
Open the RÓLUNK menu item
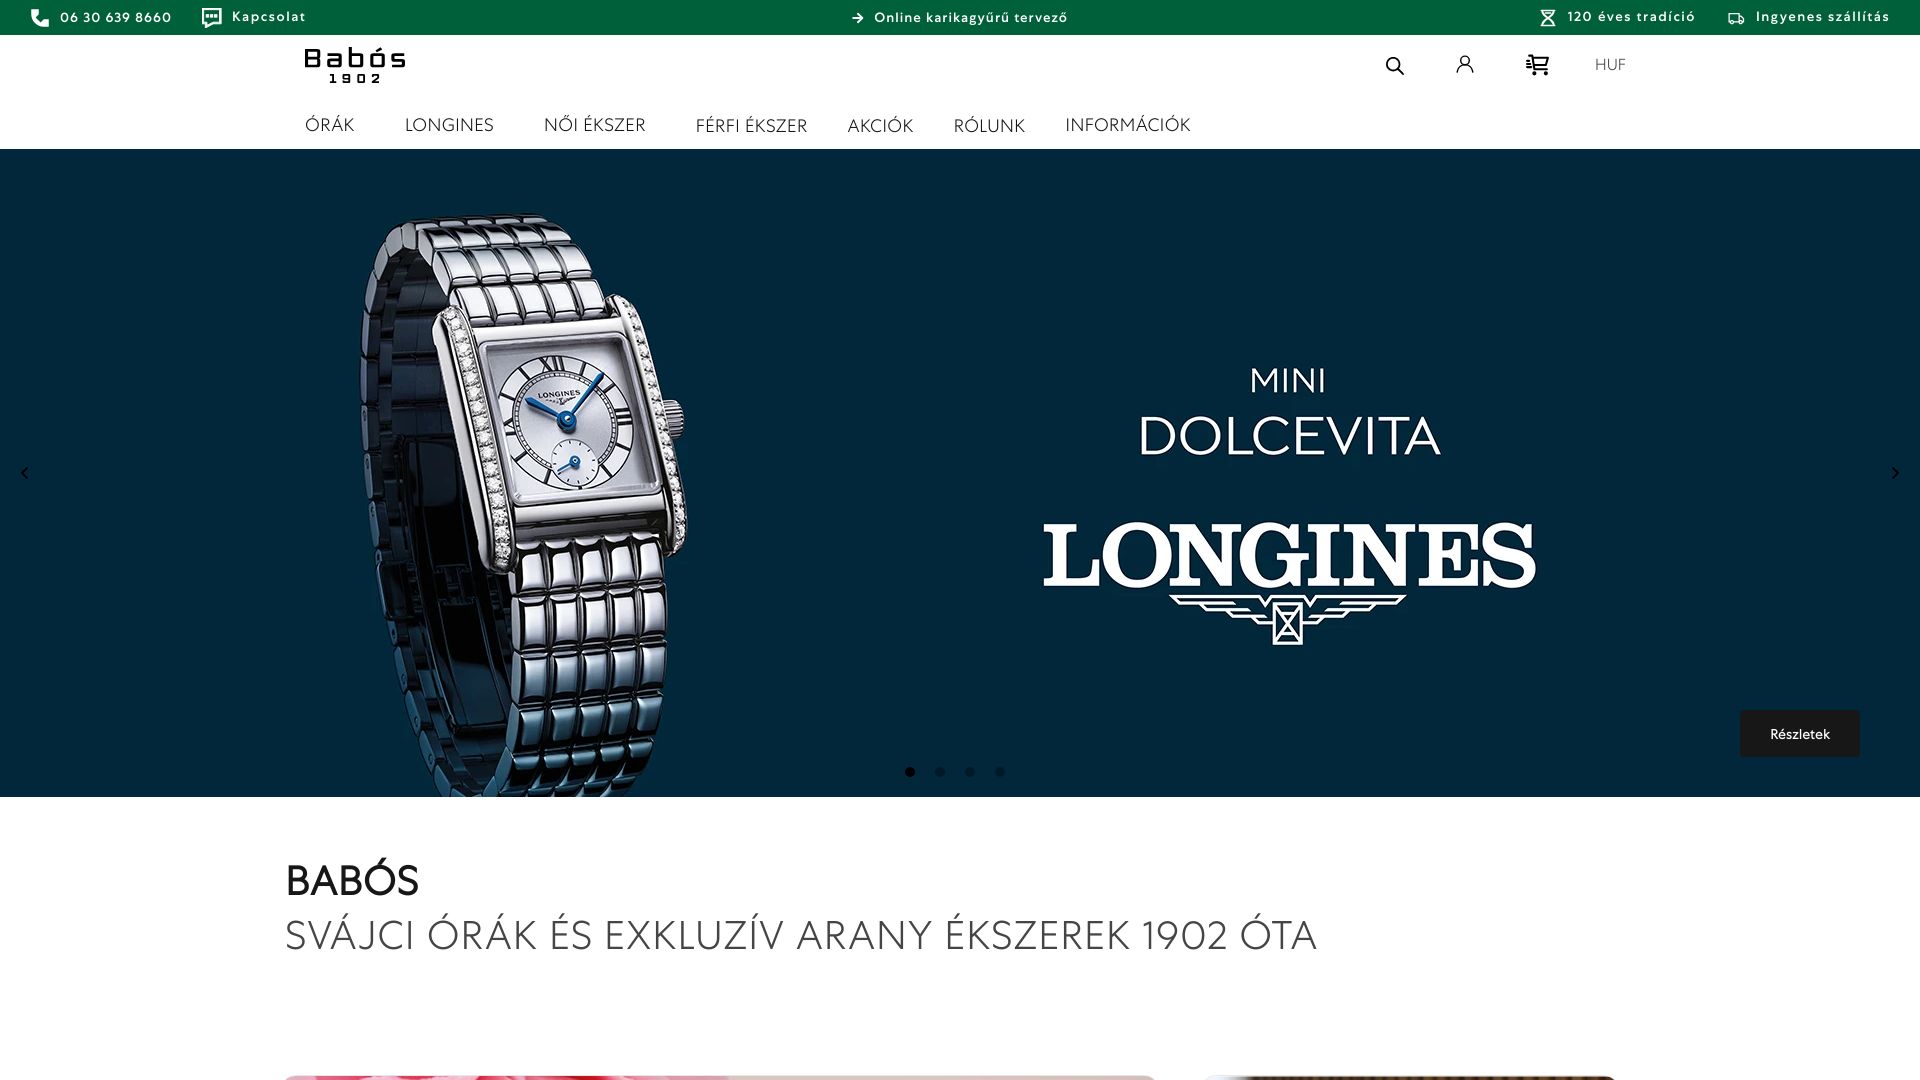[989, 126]
